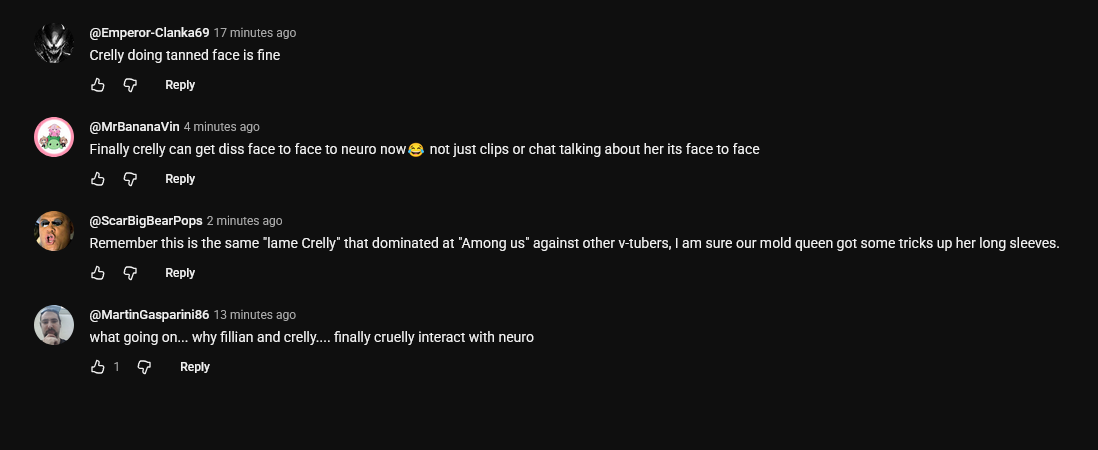
Task: Give thumbs up to @ScarBigBearPops comment
Action: [97, 273]
